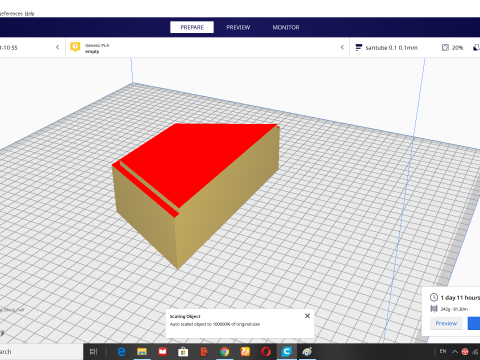Open the orange app next to Chrome

(x=245, y=351)
